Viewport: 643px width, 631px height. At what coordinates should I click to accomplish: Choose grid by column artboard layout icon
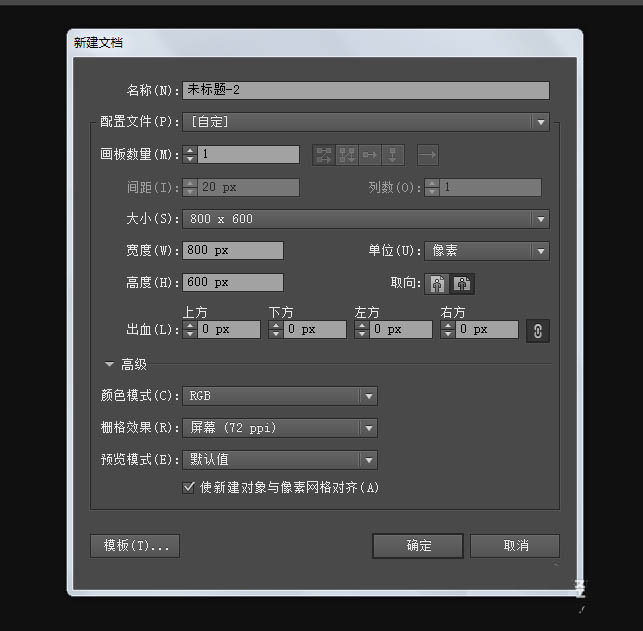(347, 155)
